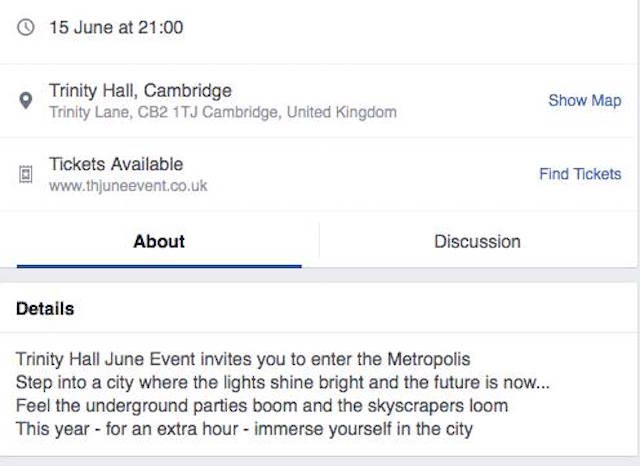Click the grey gap above the Details card
Image resolution: width=640 pixels, height=466 pixels.
(x=318, y=275)
